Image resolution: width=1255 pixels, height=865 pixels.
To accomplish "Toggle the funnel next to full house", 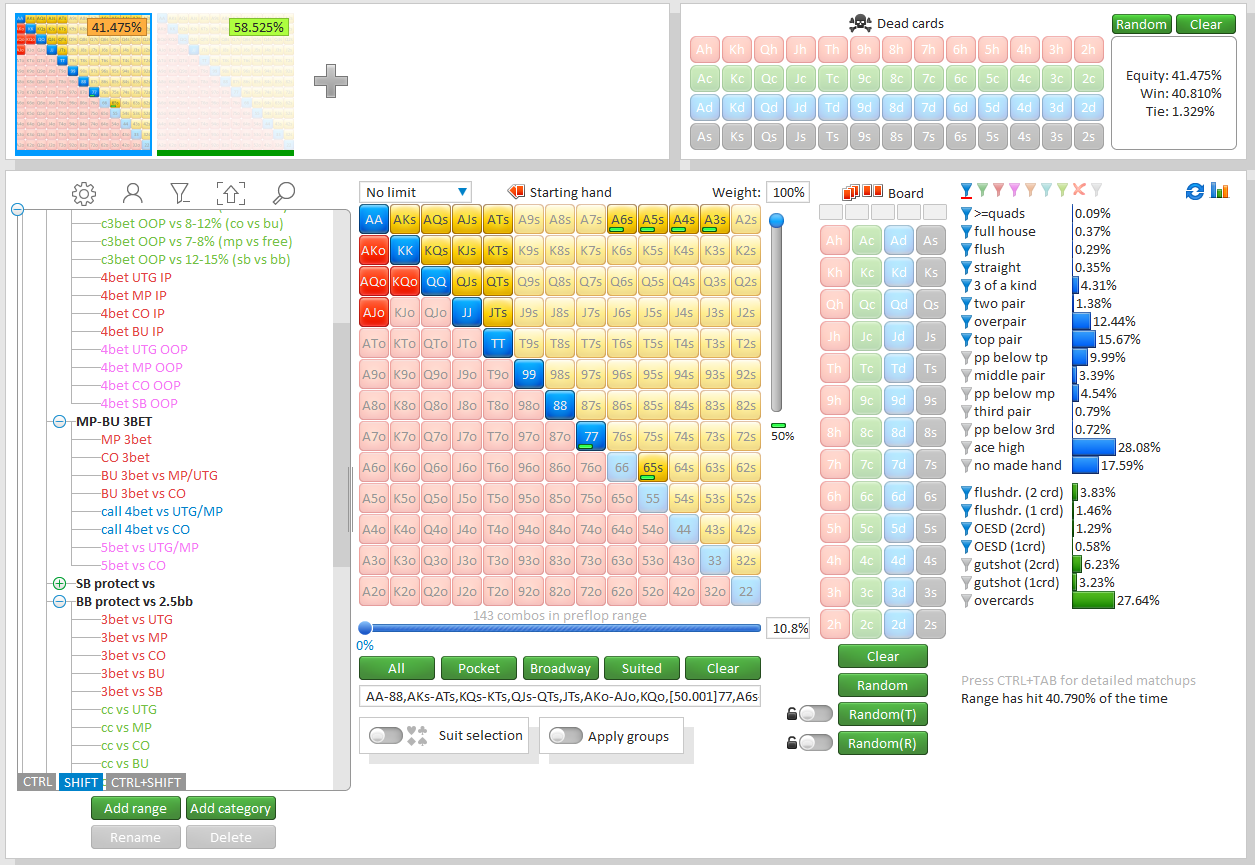I will coord(966,231).
